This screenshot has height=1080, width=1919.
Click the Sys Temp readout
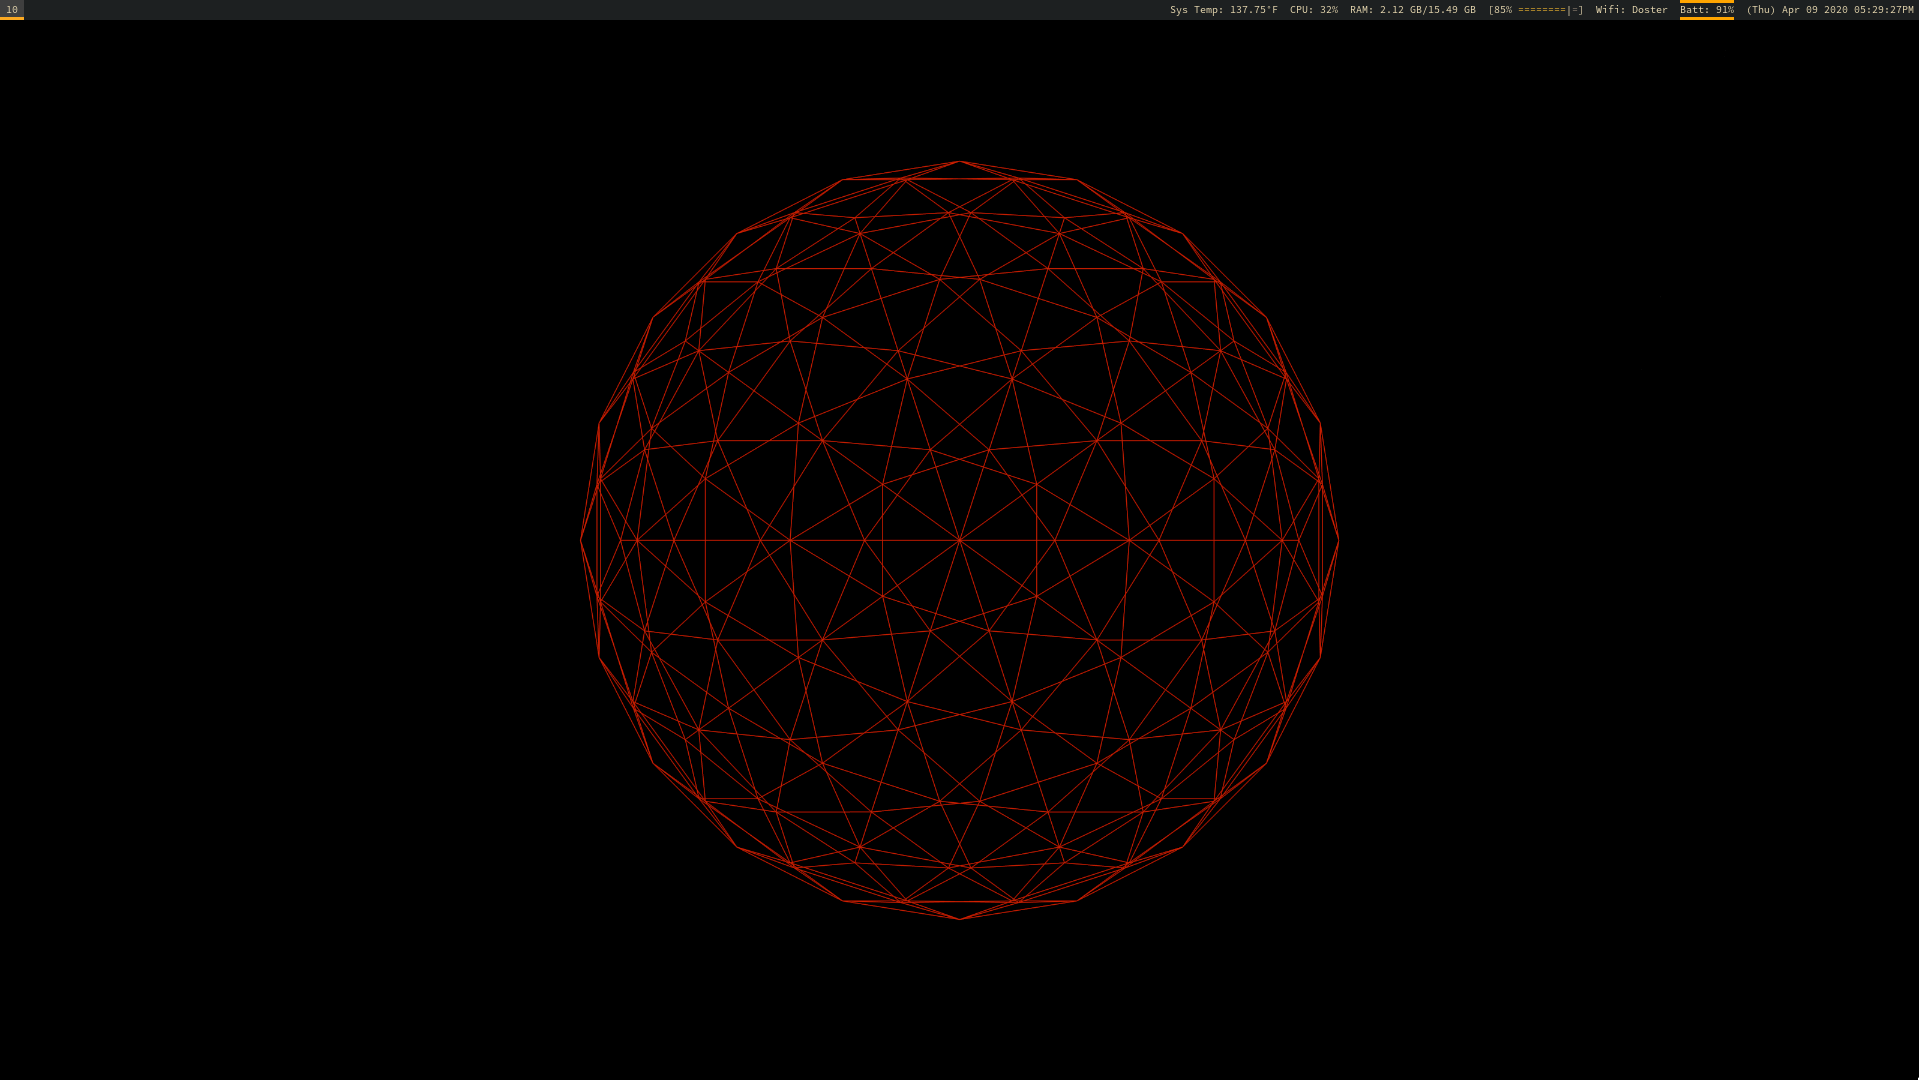(1223, 10)
